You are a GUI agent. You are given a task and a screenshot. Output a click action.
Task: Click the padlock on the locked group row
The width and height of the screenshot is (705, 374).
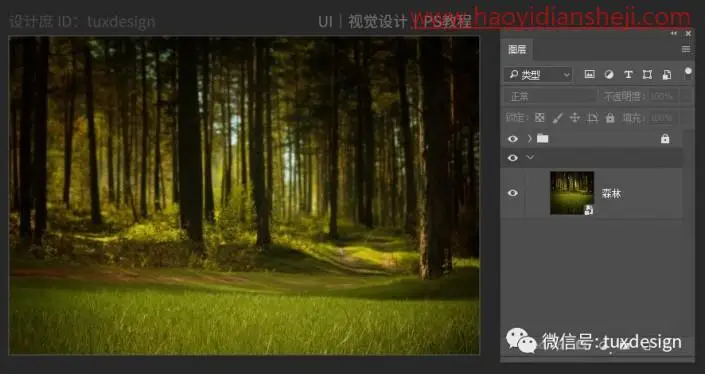tap(665, 138)
